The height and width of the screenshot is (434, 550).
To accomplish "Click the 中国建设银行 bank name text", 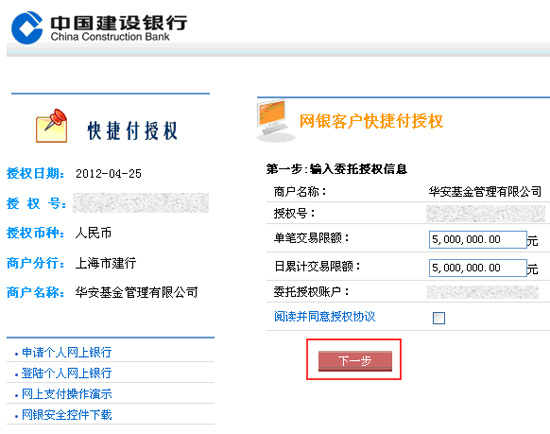I will coord(119,22).
